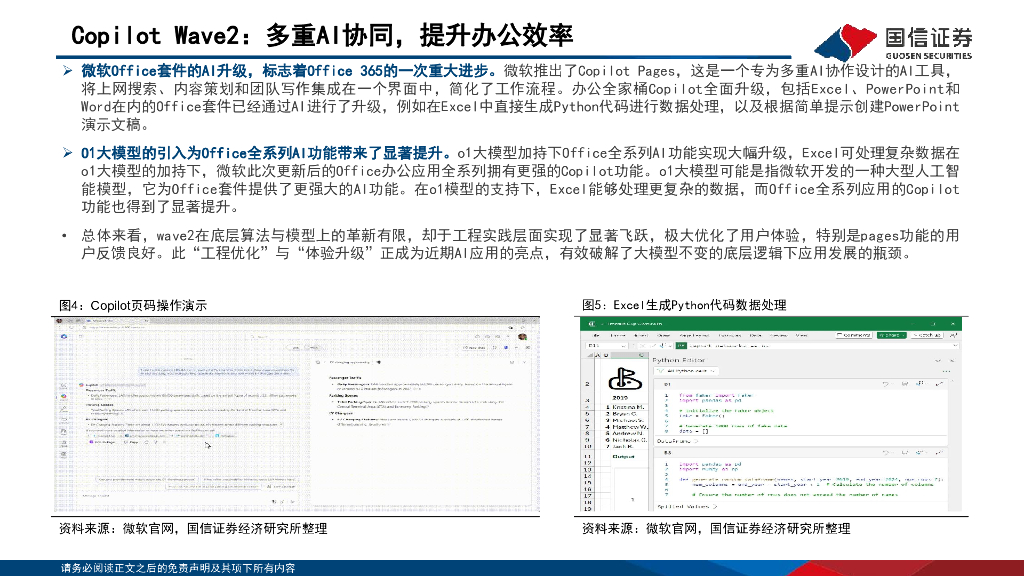Image resolution: width=1024 pixels, height=576 pixels.
Task: Click green Share button in Excel screenshot
Action: [891, 335]
